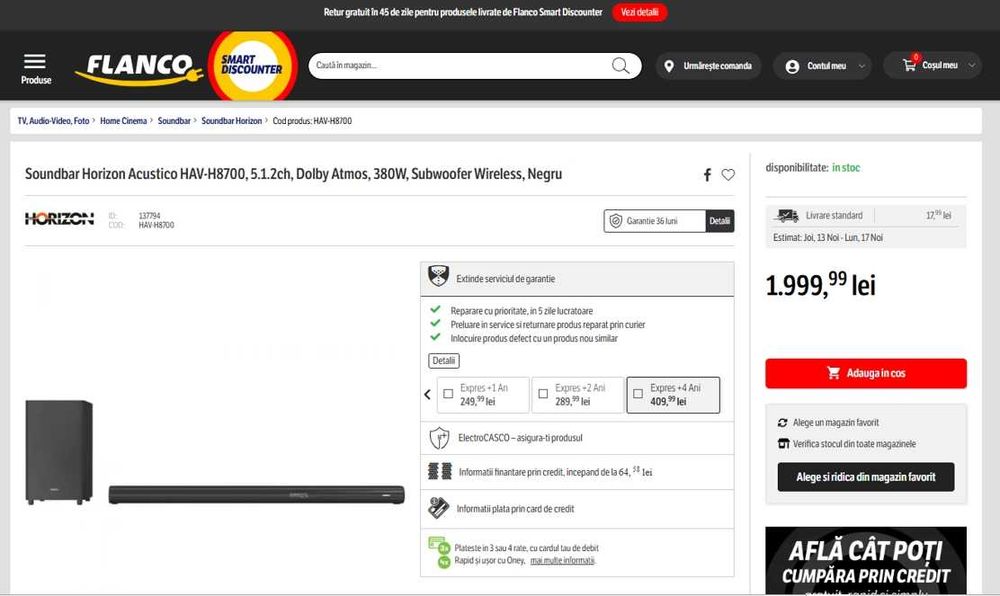Click the warranty shield icon
1000x596 pixels.
[x=615, y=221]
